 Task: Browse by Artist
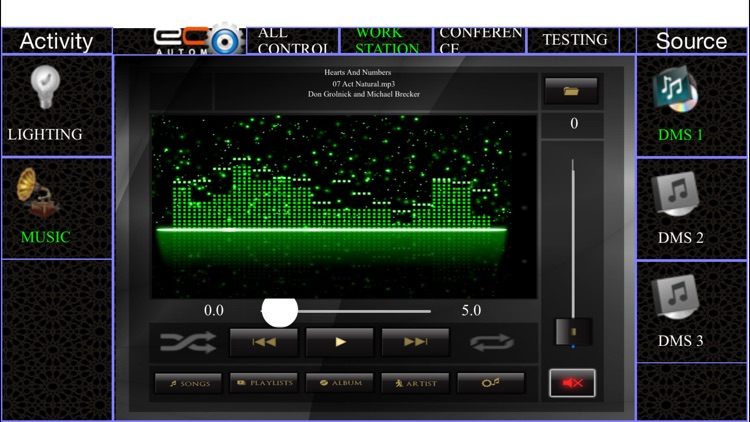[415, 383]
